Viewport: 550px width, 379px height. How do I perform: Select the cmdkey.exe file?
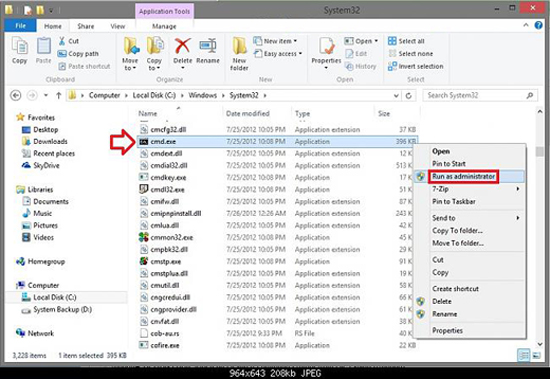coord(168,178)
